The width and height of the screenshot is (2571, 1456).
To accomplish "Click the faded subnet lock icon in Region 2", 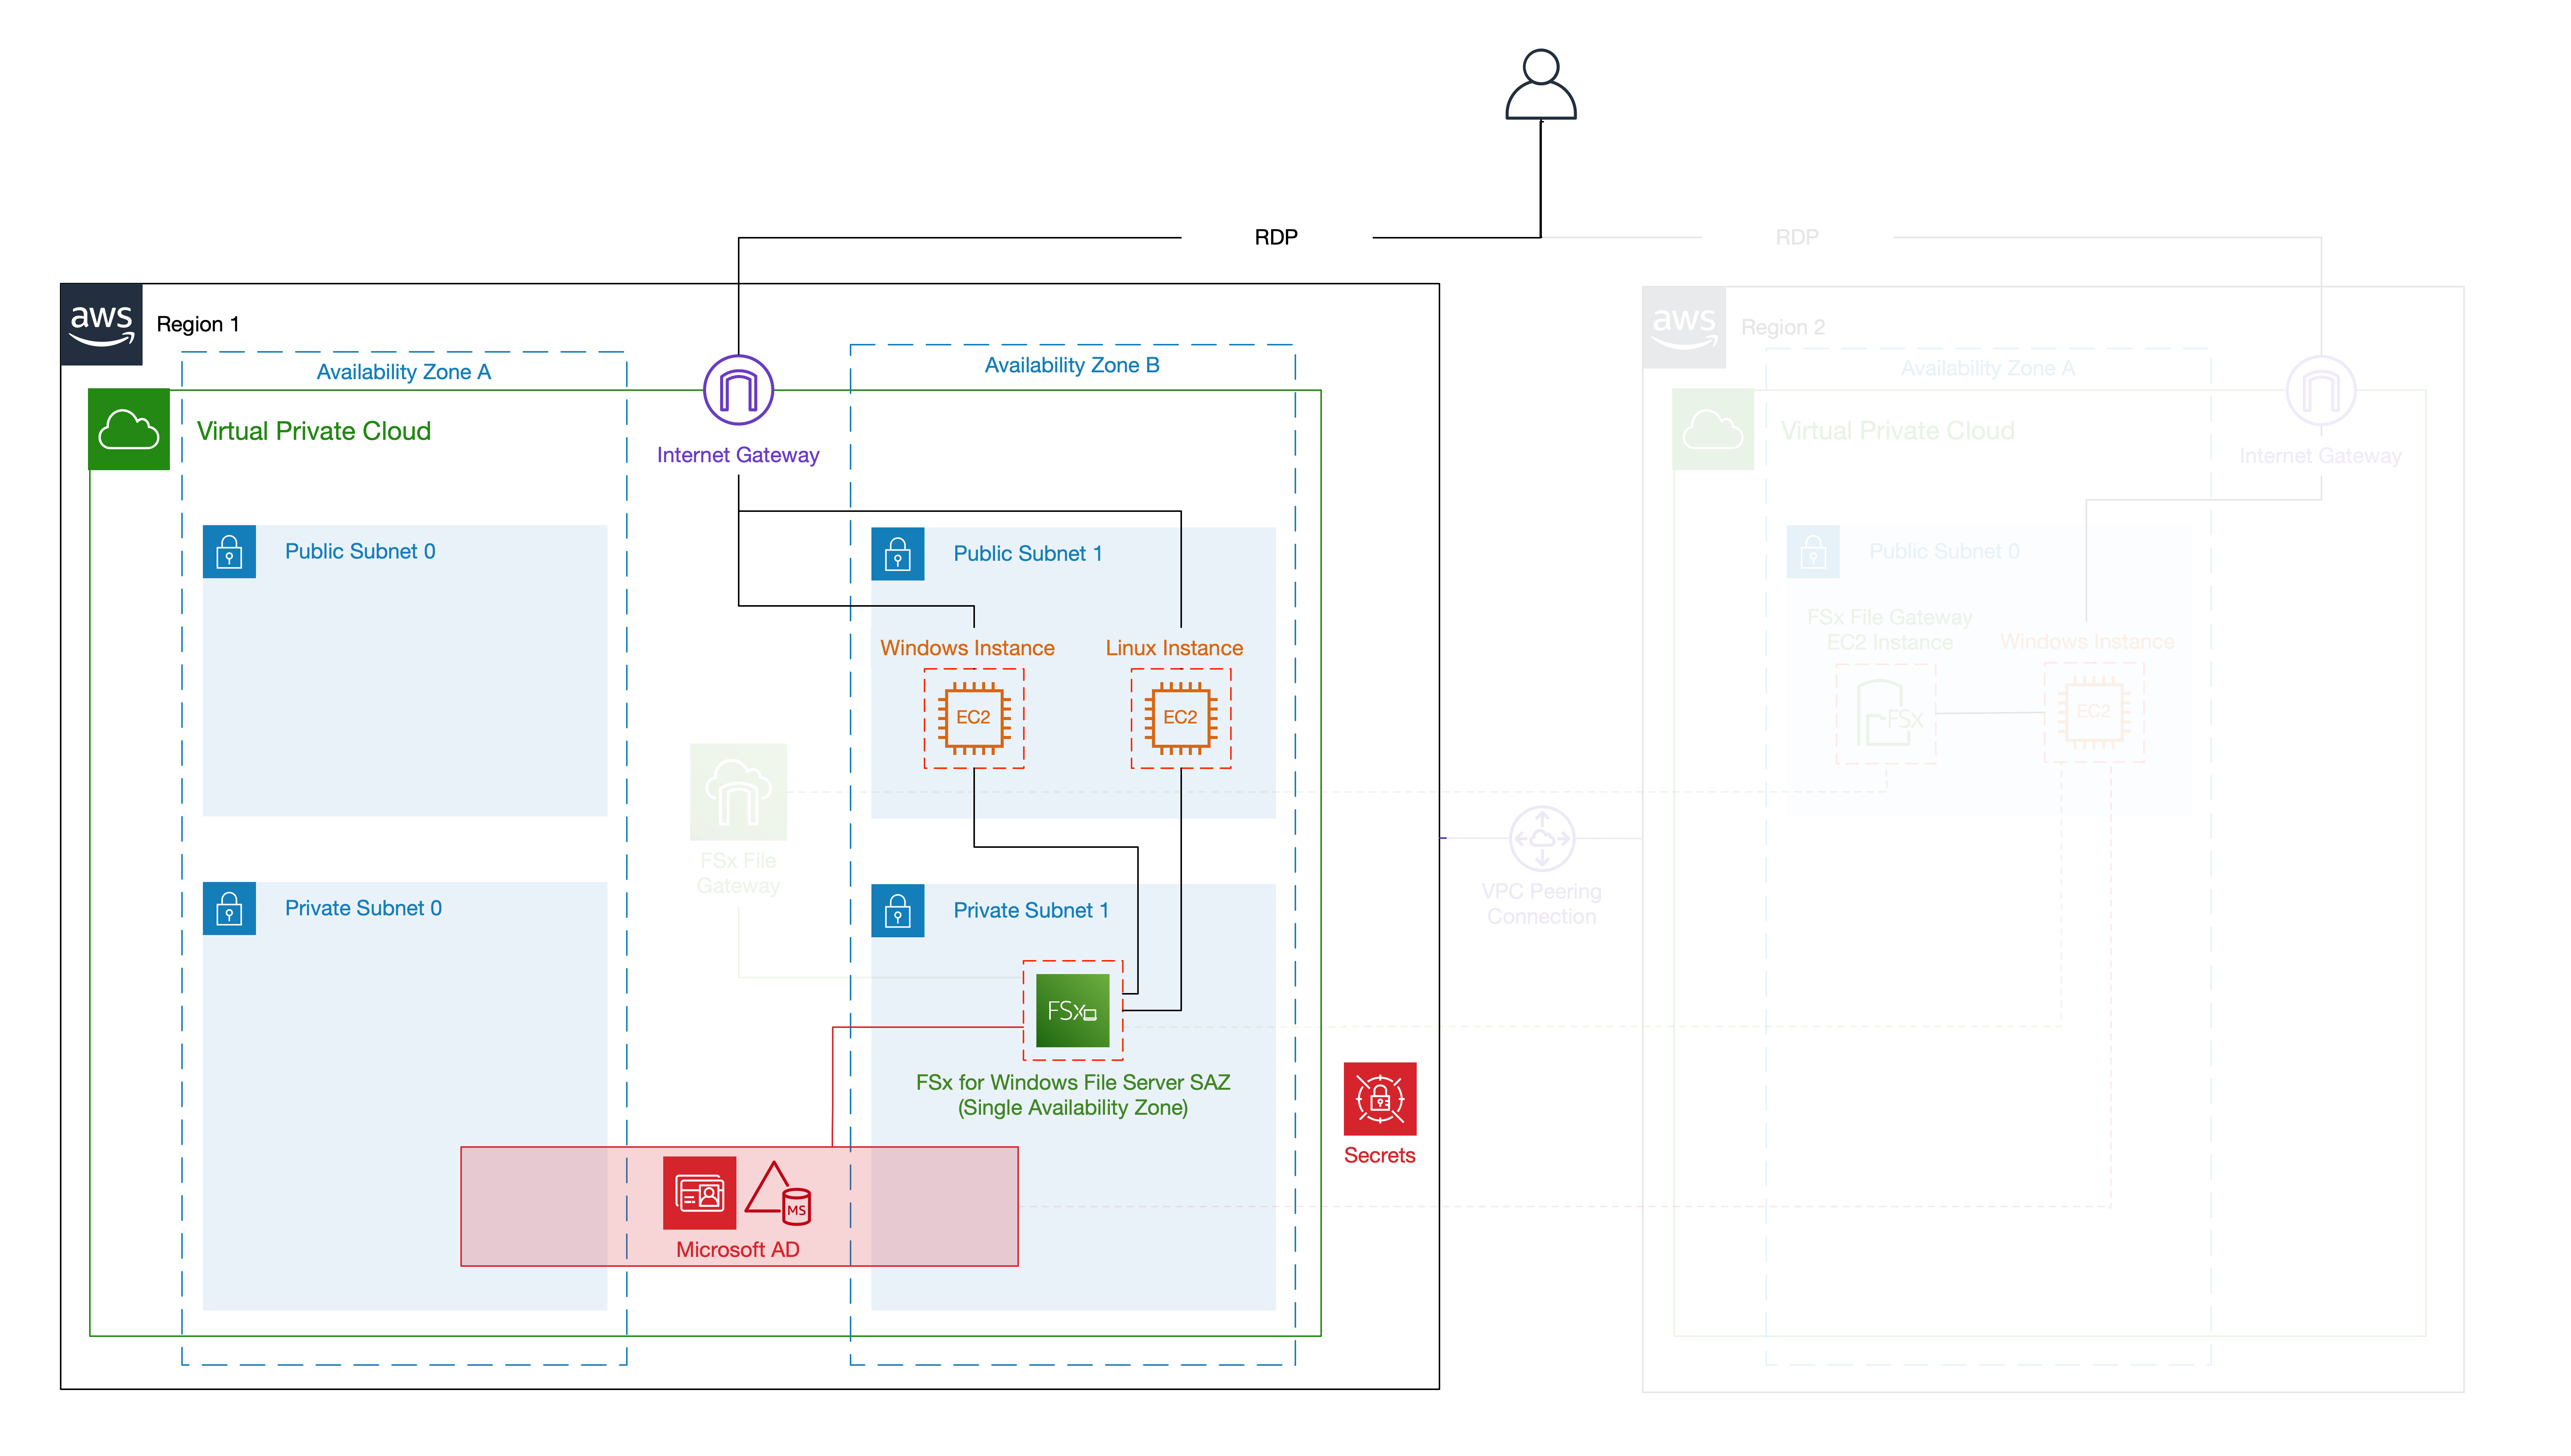I will click(x=1813, y=552).
